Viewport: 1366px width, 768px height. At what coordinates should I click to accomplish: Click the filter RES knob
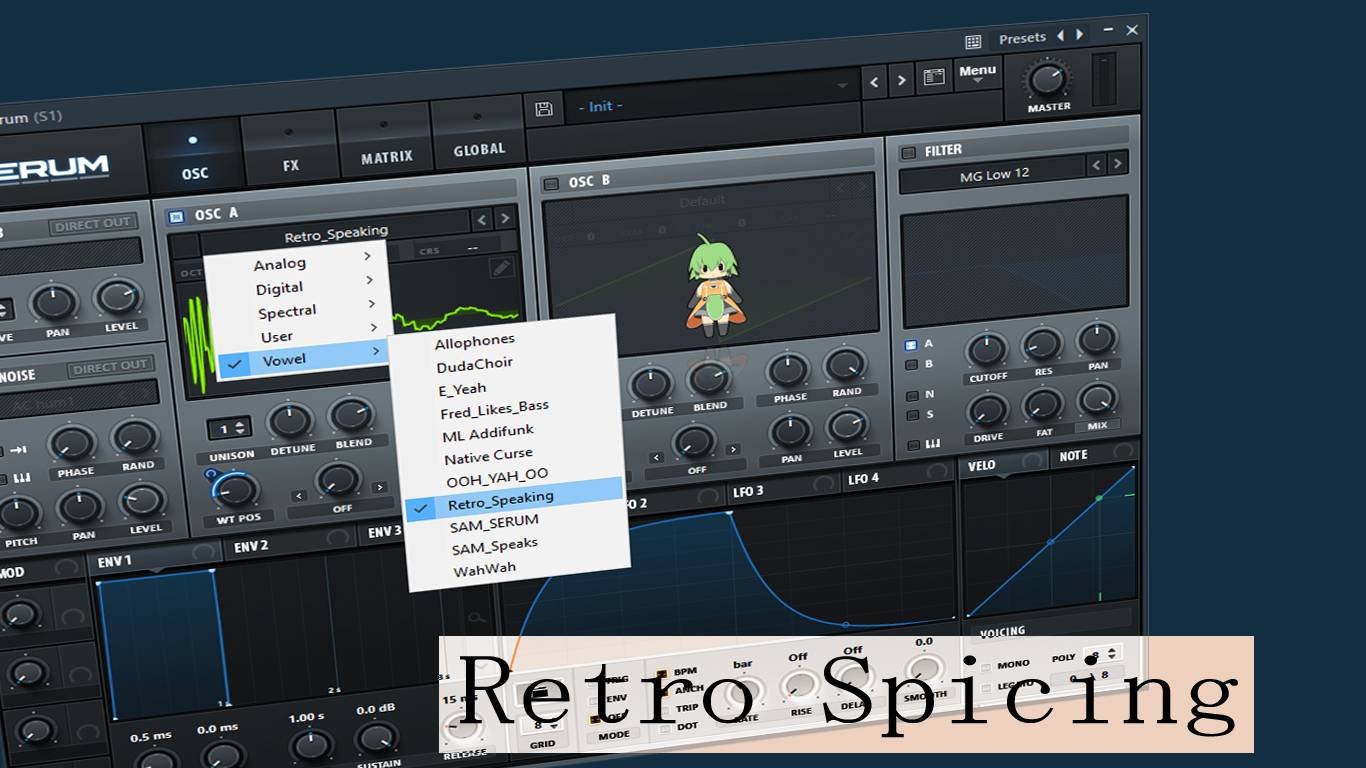pyautogui.click(x=1041, y=345)
